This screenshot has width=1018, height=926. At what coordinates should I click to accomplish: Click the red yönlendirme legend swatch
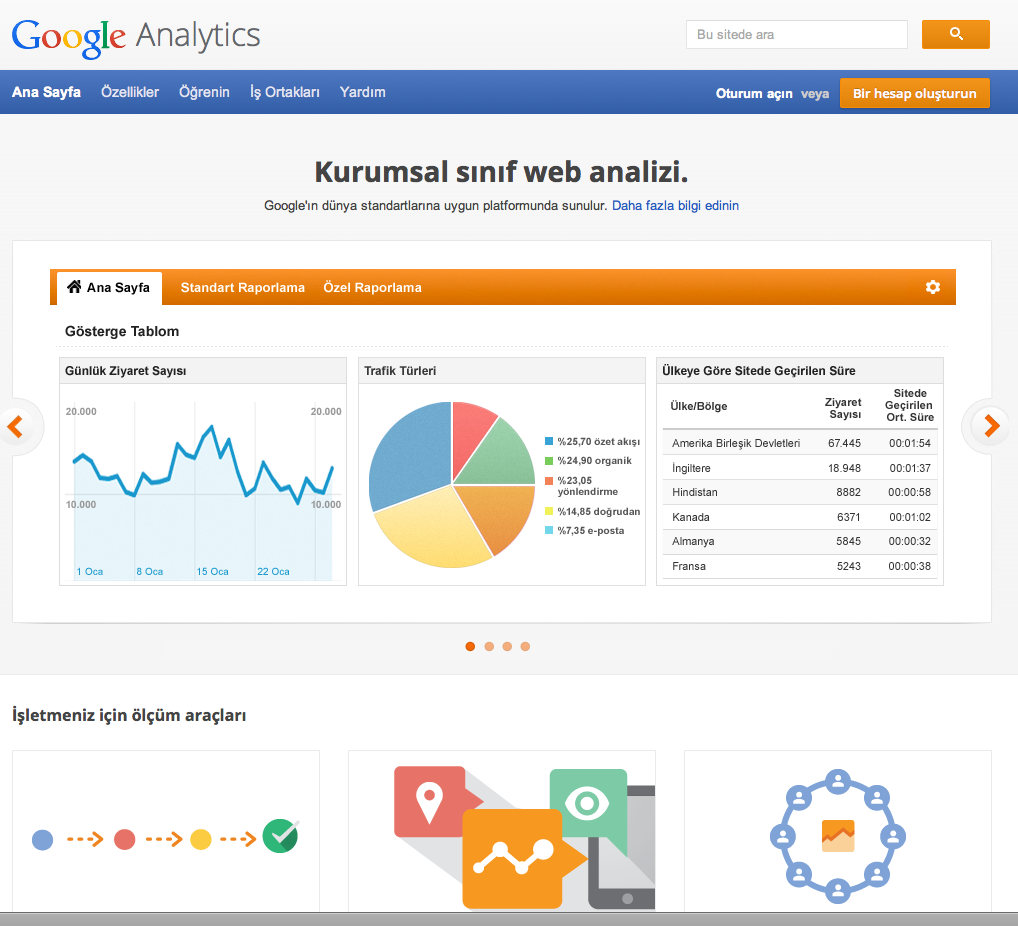(549, 481)
